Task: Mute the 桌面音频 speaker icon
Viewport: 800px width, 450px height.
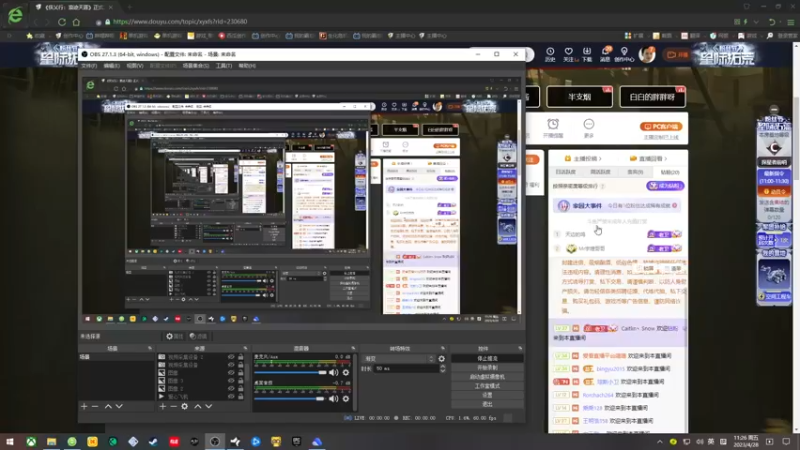Action: (334, 398)
